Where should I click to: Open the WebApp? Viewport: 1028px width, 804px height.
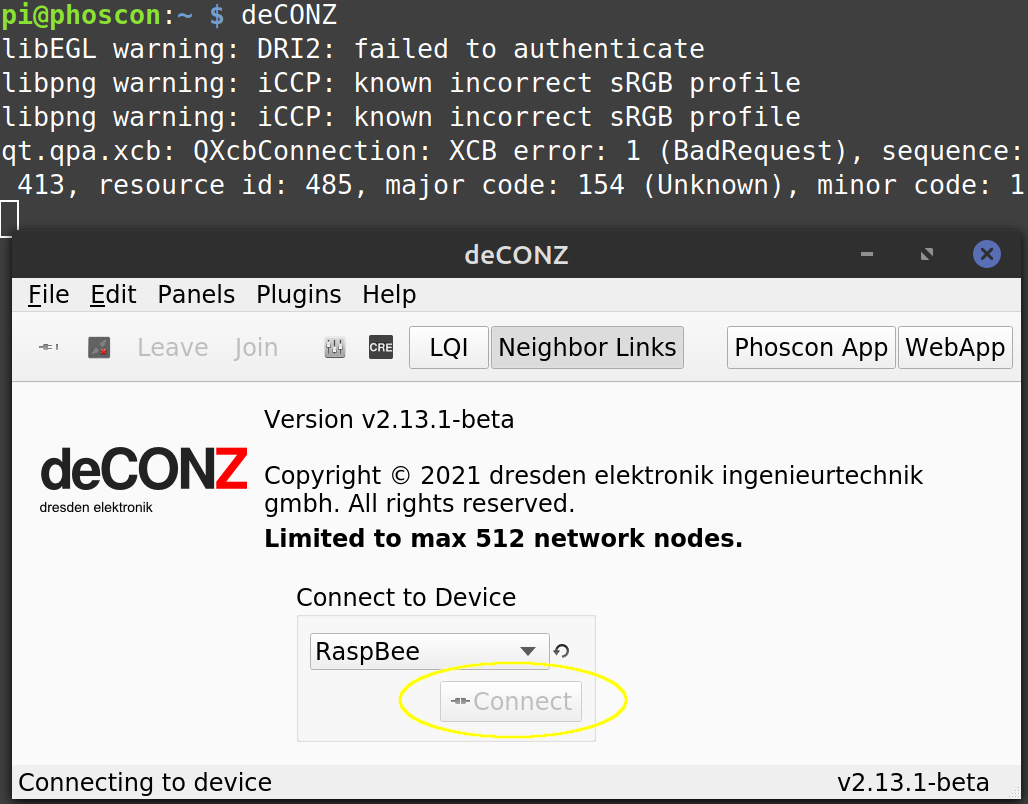pos(954,347)
